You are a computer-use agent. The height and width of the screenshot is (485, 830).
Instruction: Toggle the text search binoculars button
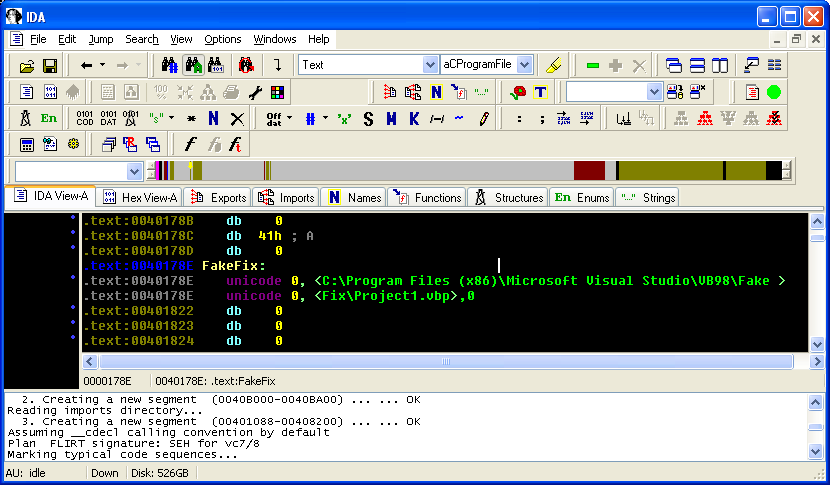point(194,65)
